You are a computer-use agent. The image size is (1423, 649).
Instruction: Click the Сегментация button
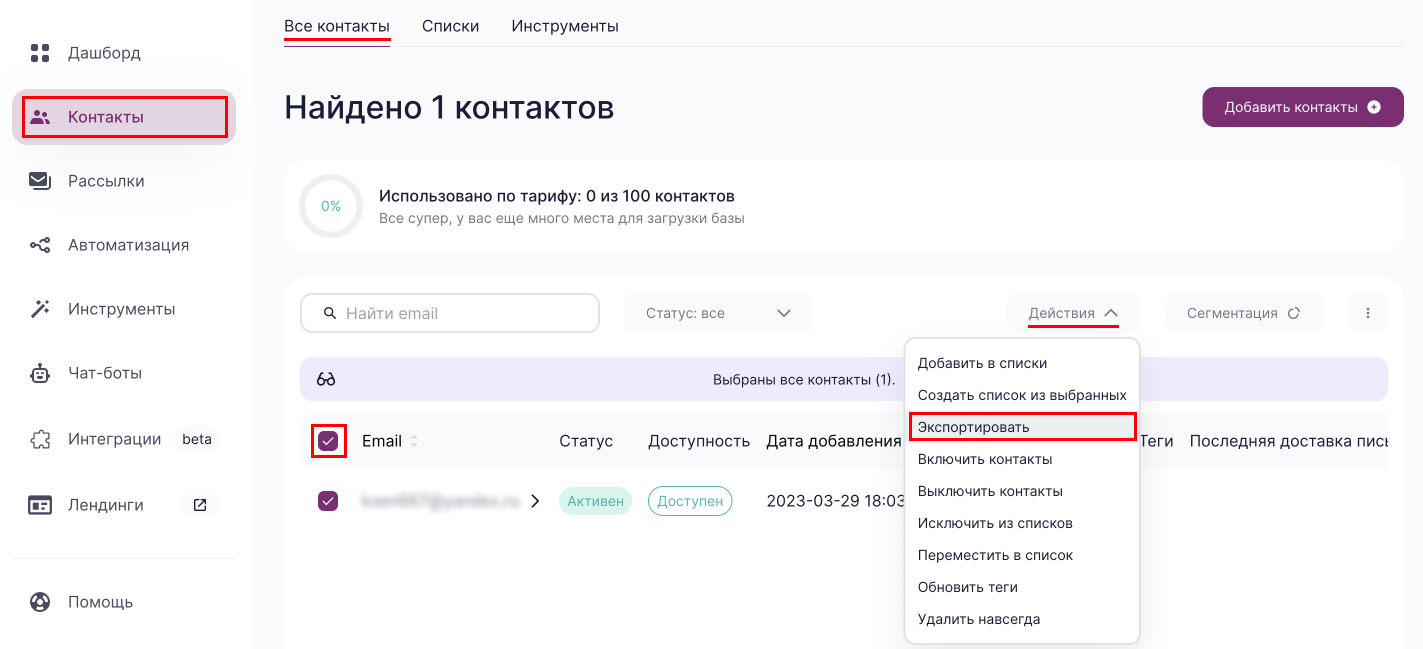tap(1244, 313)
